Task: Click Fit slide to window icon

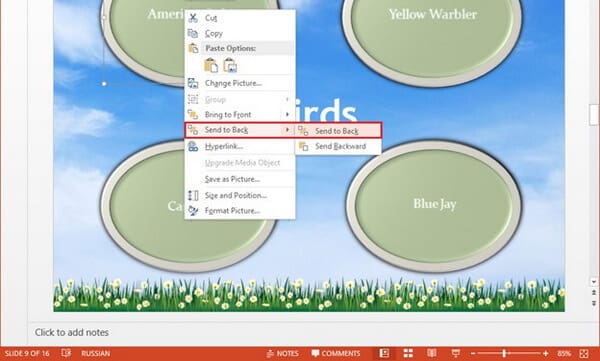Action: 584,353
